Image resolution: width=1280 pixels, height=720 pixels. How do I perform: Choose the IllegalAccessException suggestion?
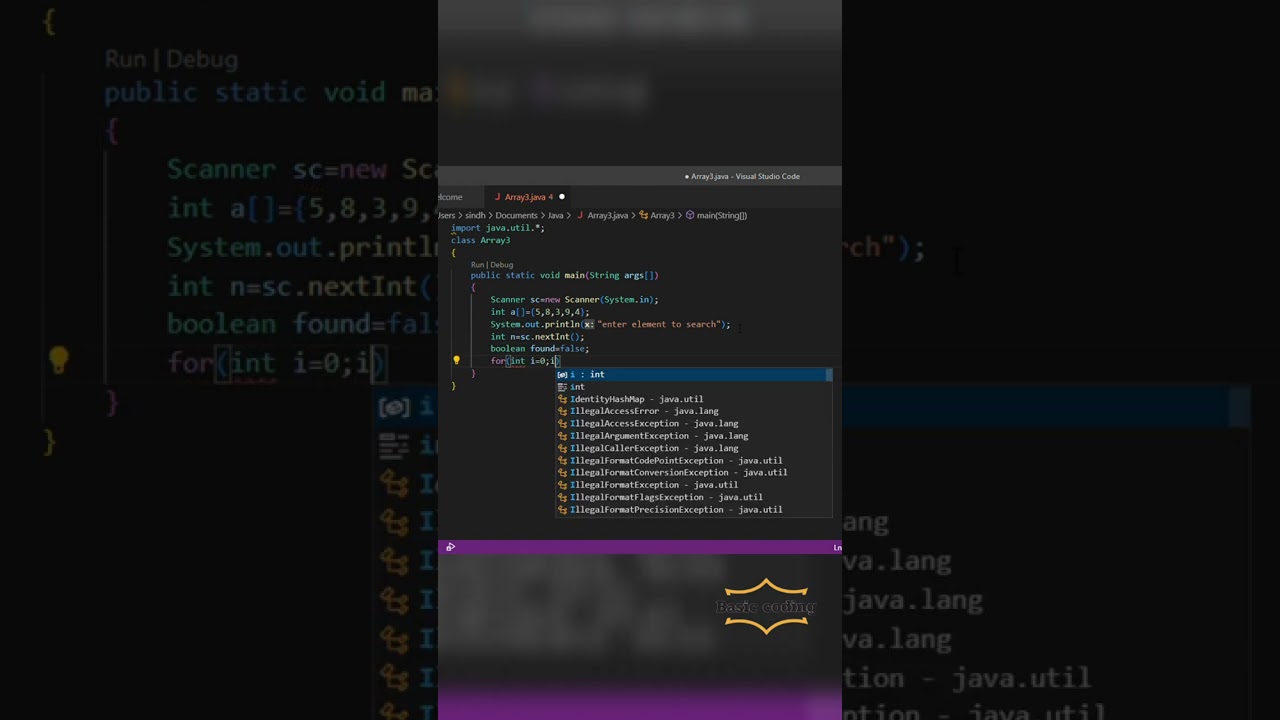tap(693, 423)
